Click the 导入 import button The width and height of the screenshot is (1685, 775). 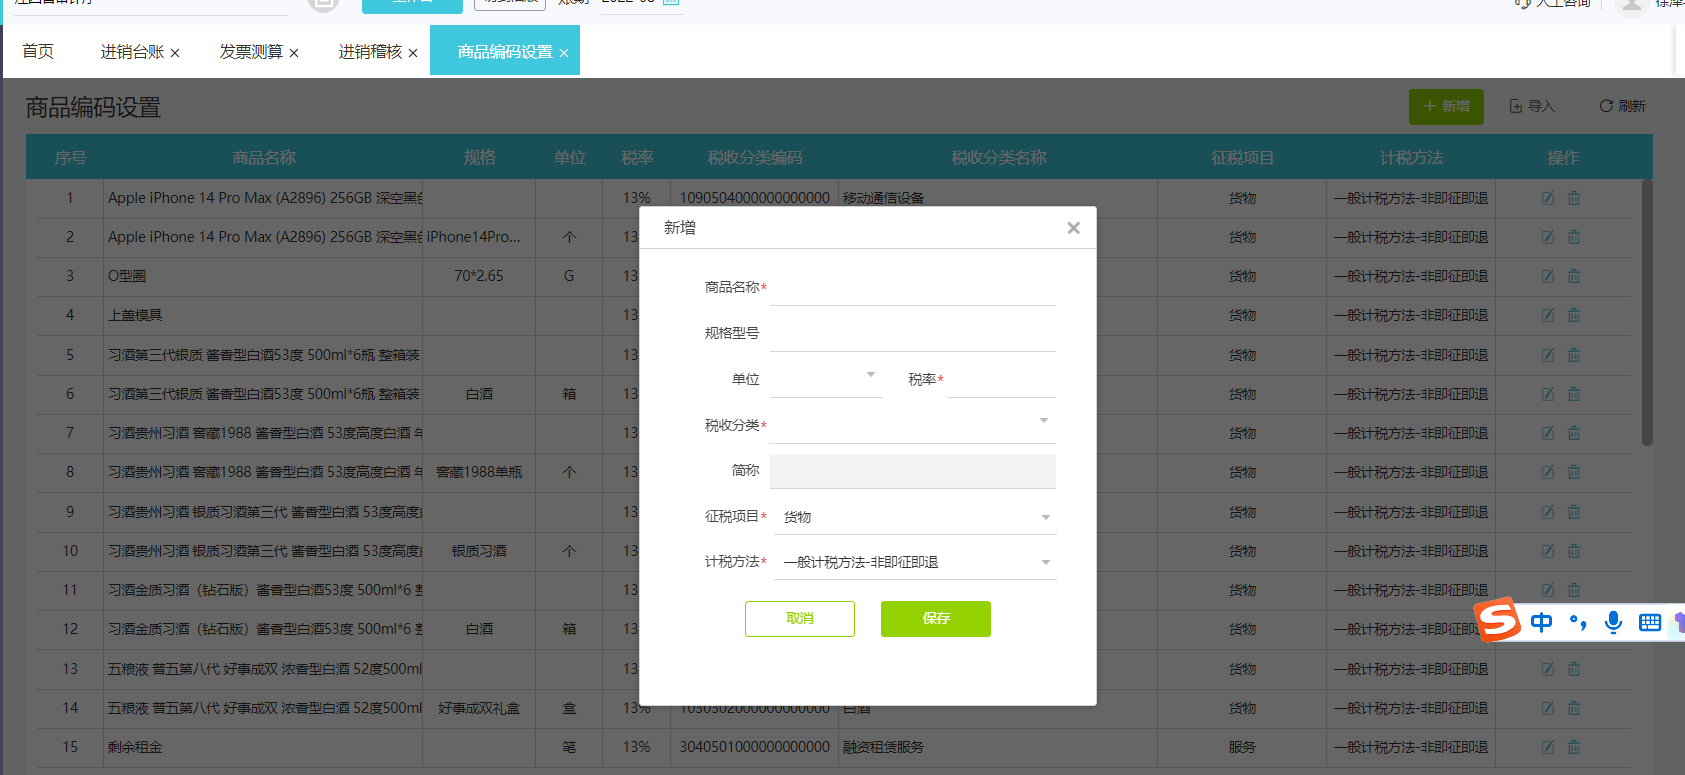[1532, 106]
